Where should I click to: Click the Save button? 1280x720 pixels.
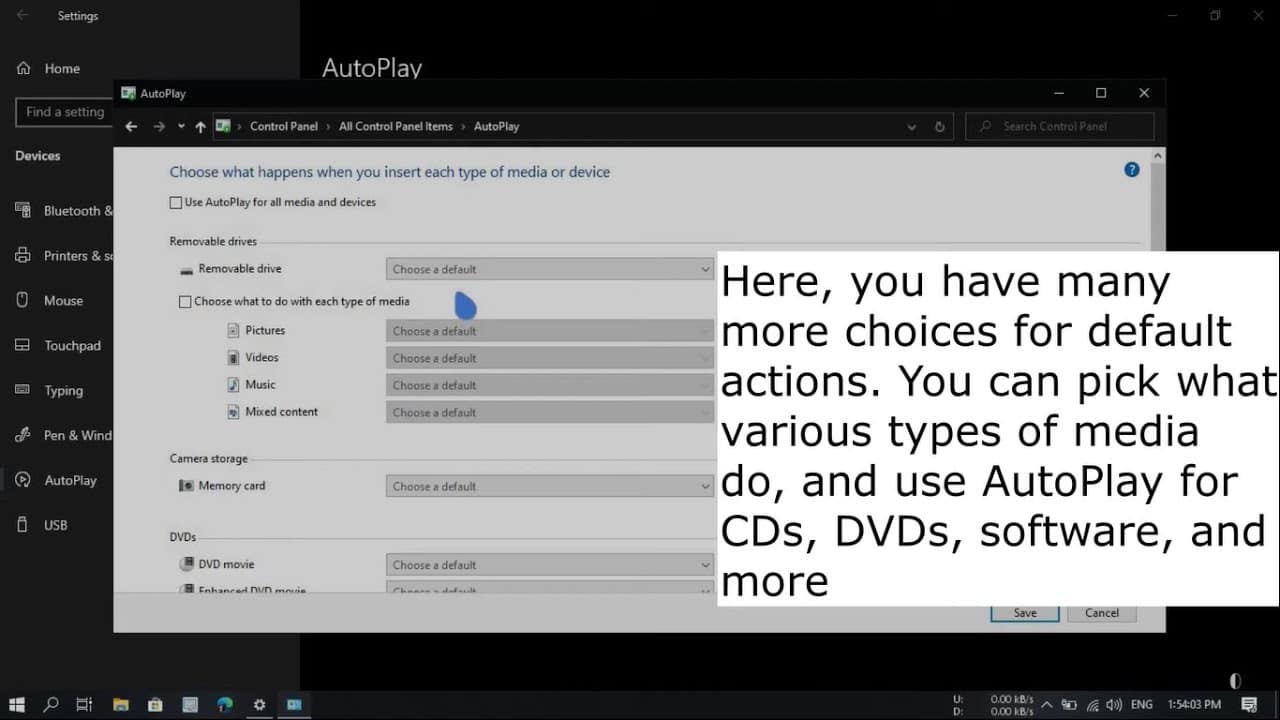1024,613
